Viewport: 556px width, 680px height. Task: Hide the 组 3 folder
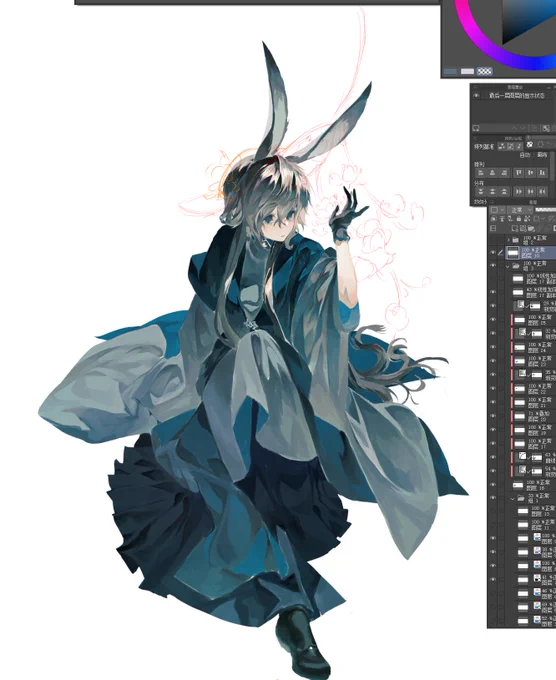[493, 265]
